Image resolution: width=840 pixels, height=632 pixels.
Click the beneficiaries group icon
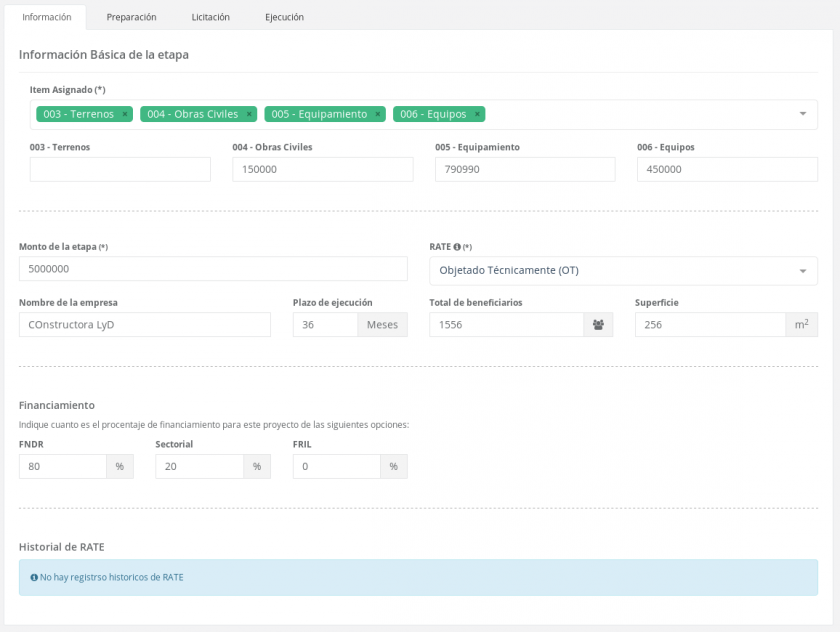click(597, 324)
